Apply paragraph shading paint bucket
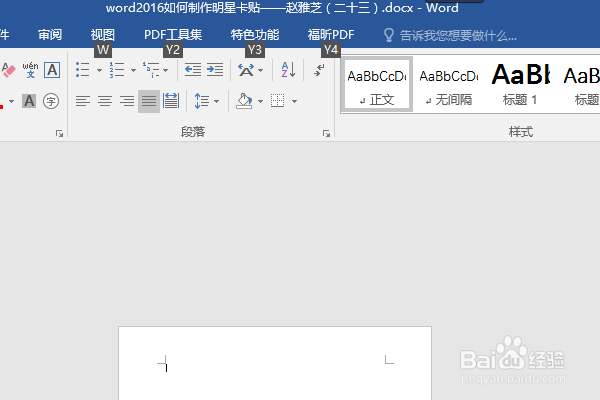 pyautogui.click(x=244, y=101)
